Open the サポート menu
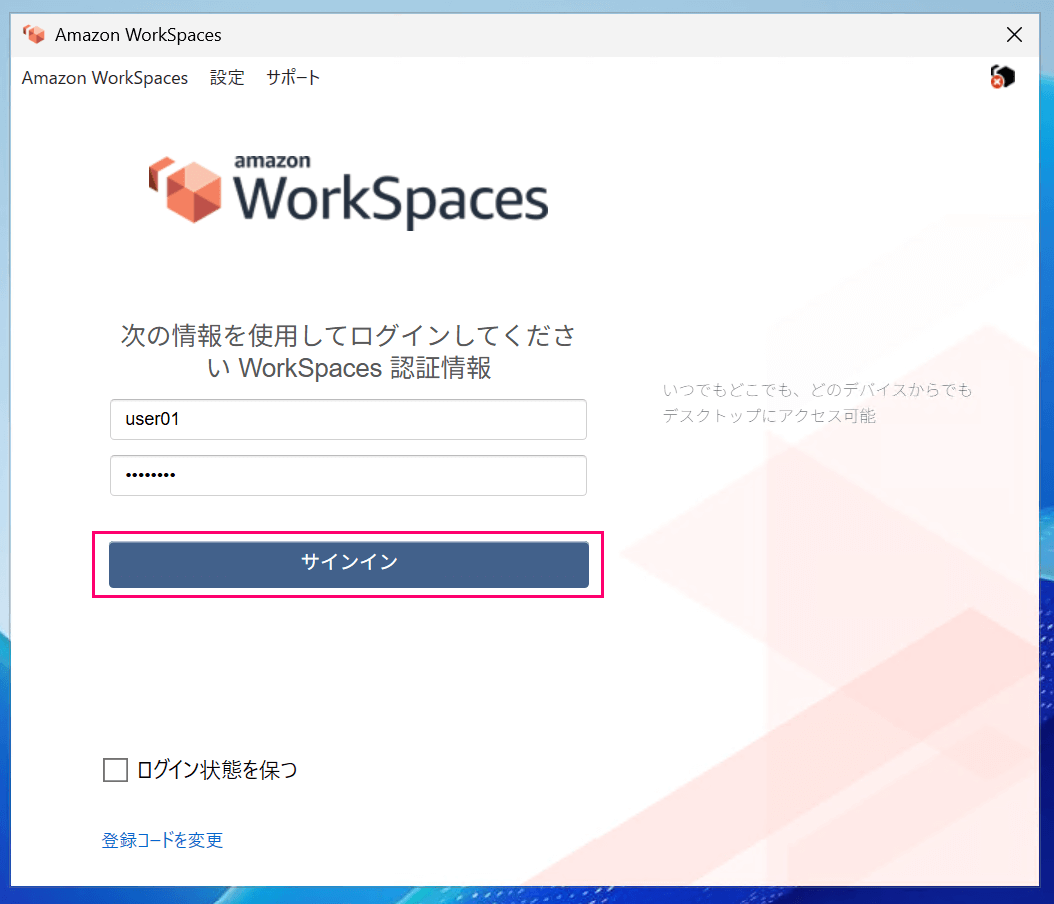This screenshot has width=1054, height=904. coord(293,78)
